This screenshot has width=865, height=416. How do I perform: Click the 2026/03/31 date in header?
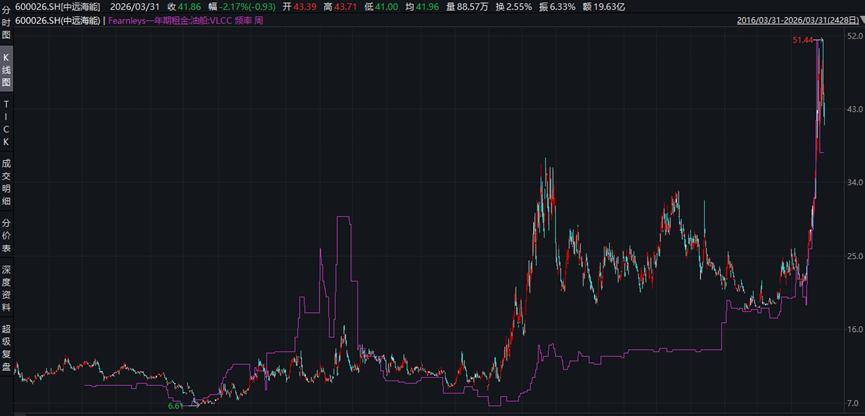135,6
